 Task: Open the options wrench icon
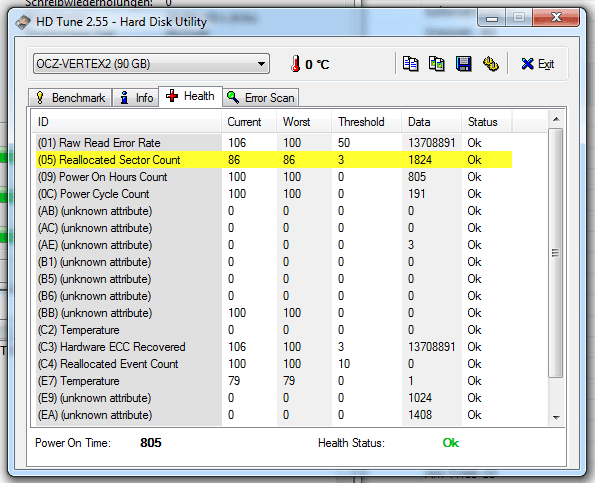490,64
